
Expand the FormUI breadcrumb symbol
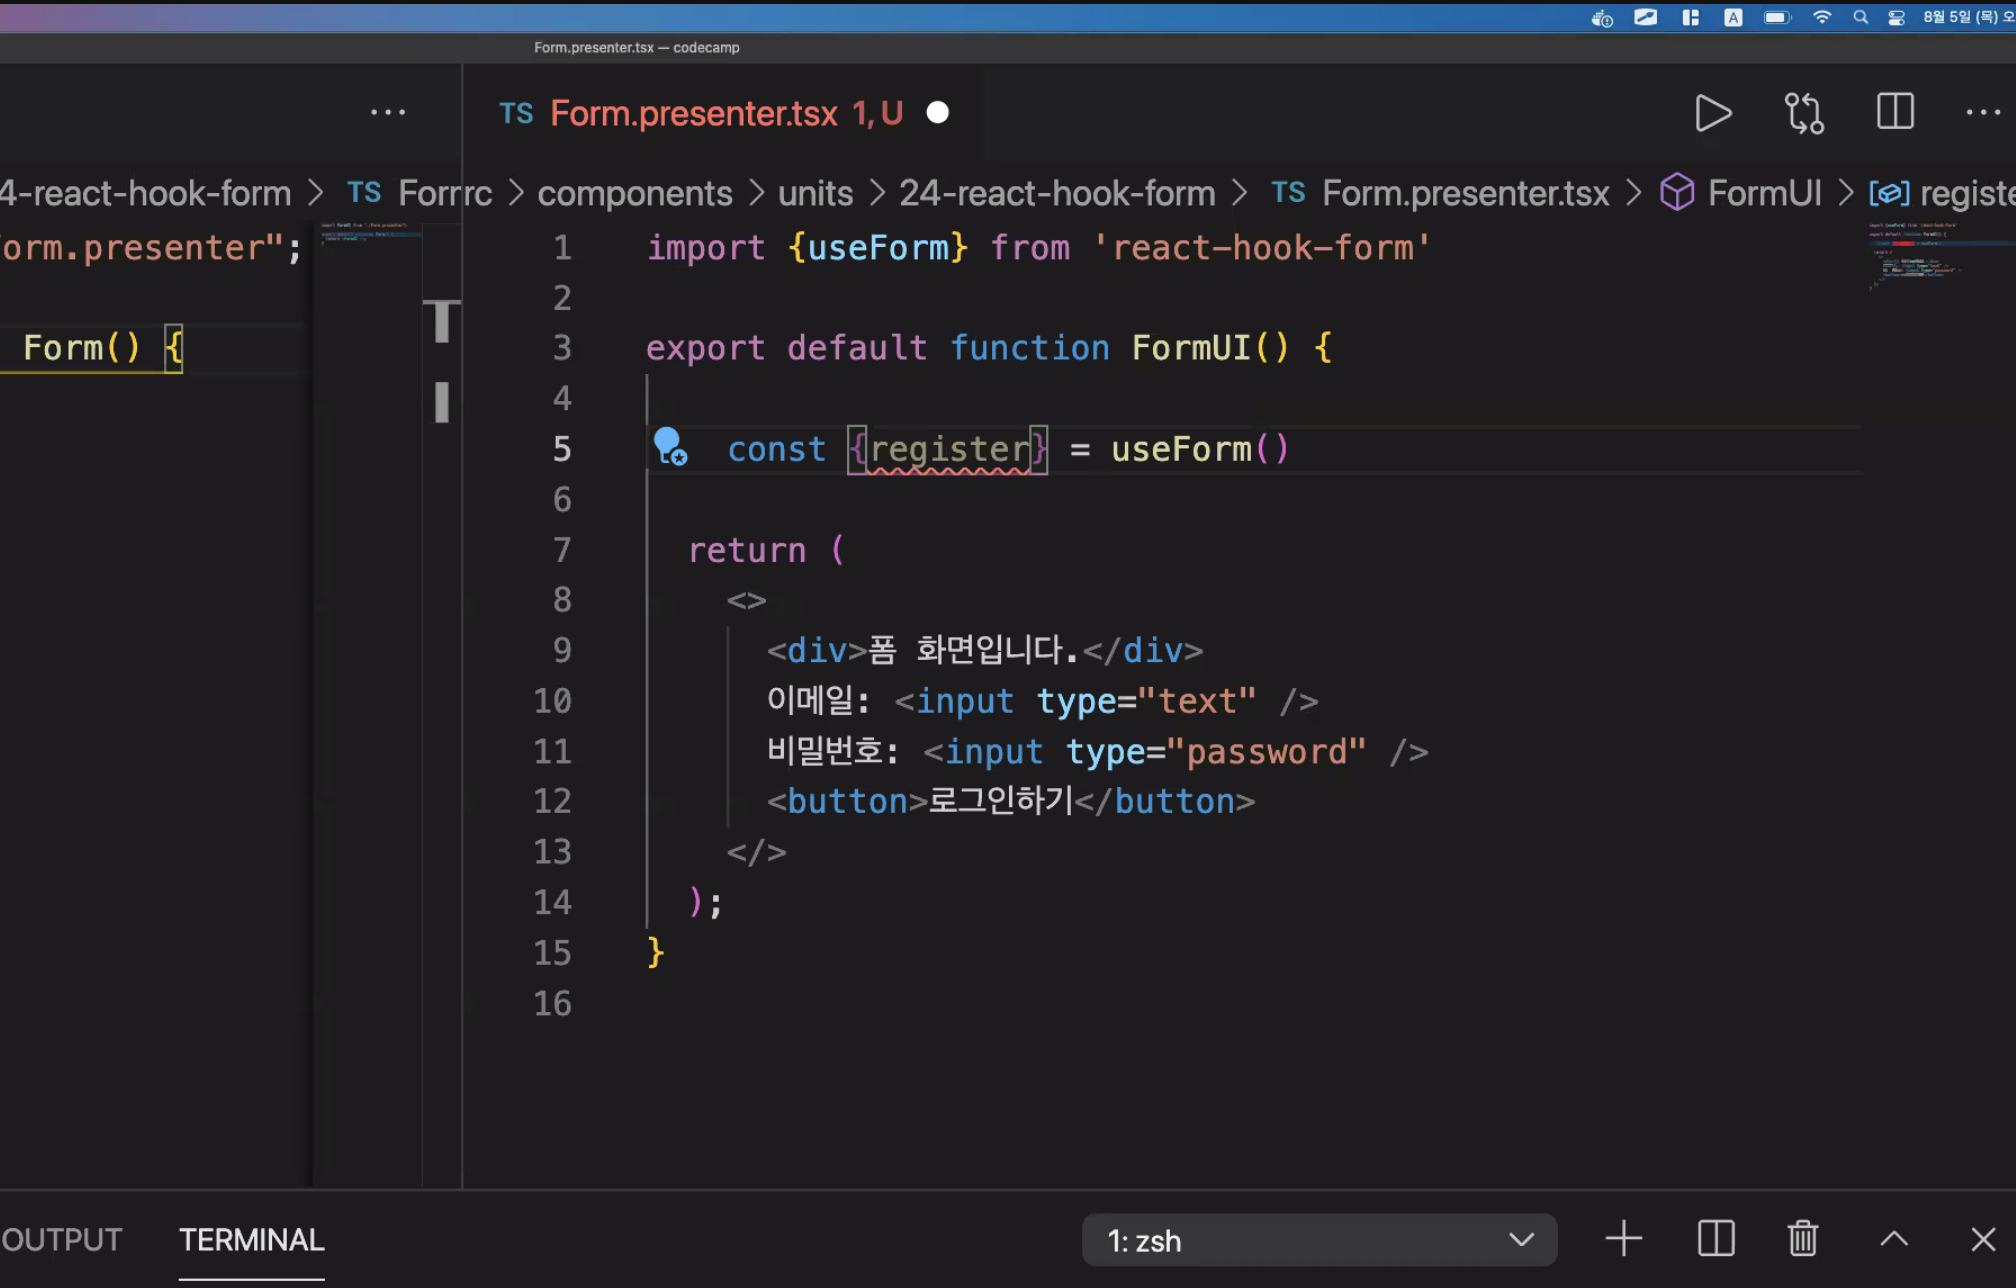[x=1763, y=193]
